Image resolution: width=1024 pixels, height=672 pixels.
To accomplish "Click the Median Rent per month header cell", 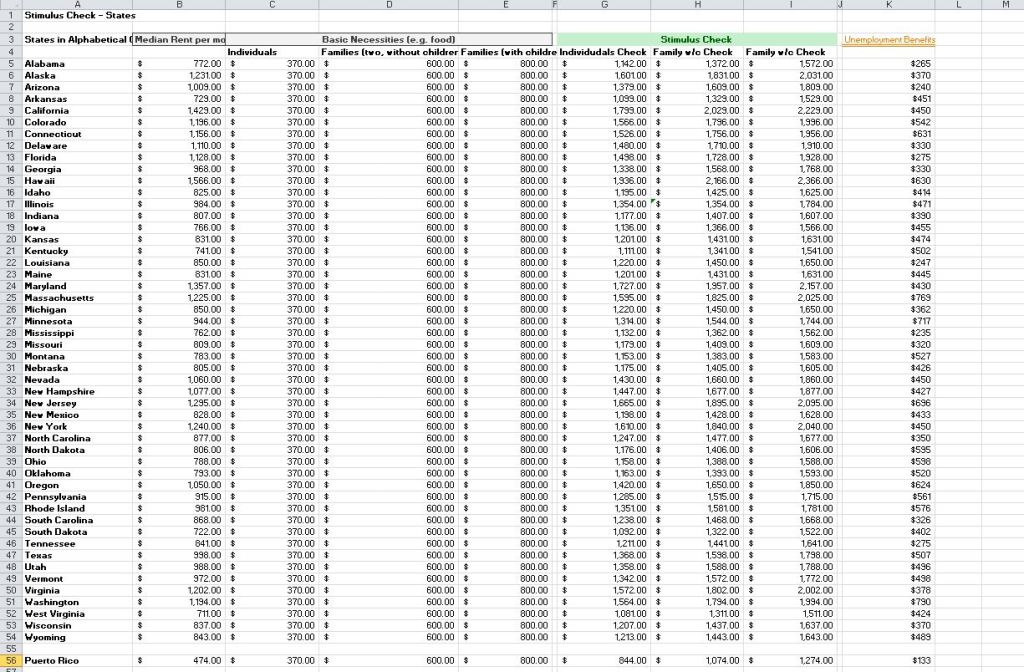I will 179,39.
